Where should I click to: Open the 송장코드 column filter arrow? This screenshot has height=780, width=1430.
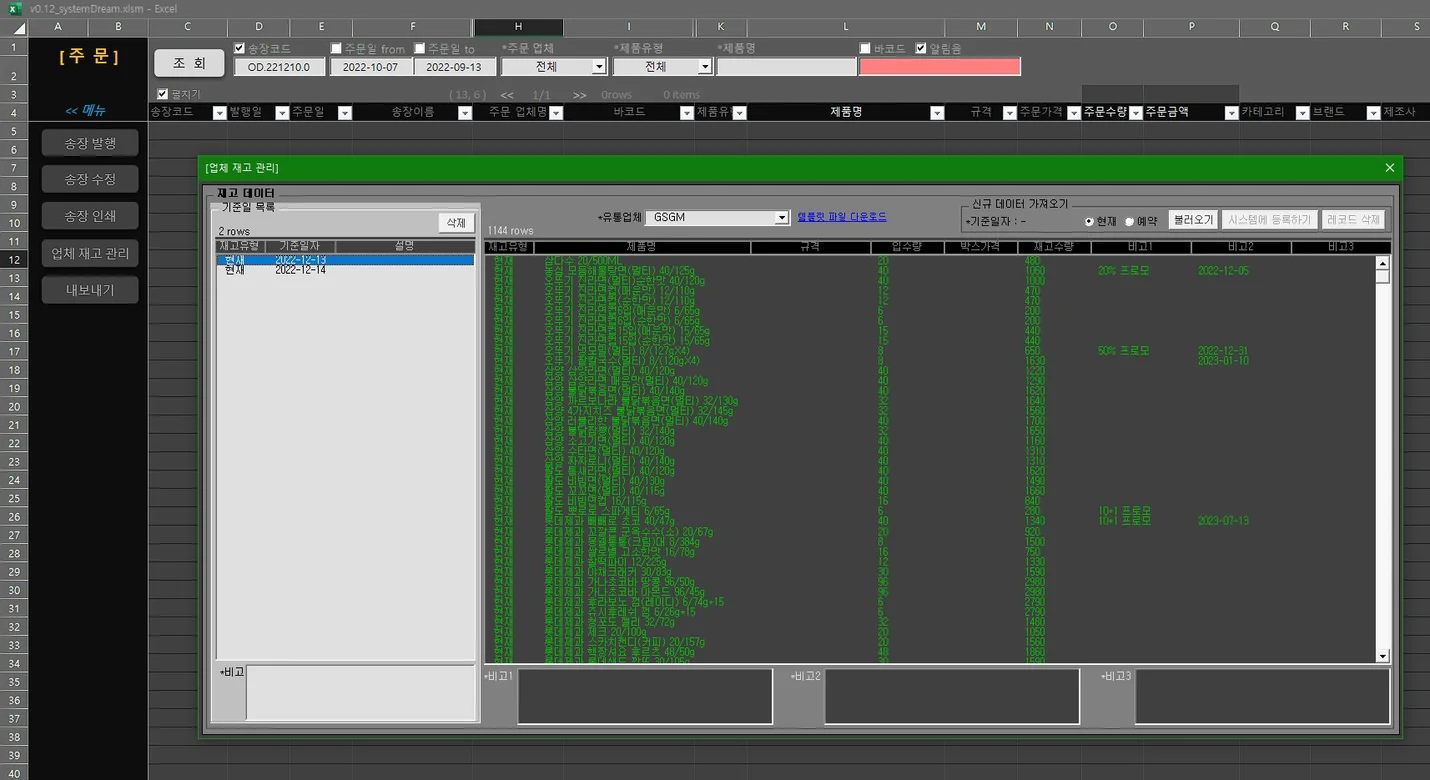[x=220, y=113]
